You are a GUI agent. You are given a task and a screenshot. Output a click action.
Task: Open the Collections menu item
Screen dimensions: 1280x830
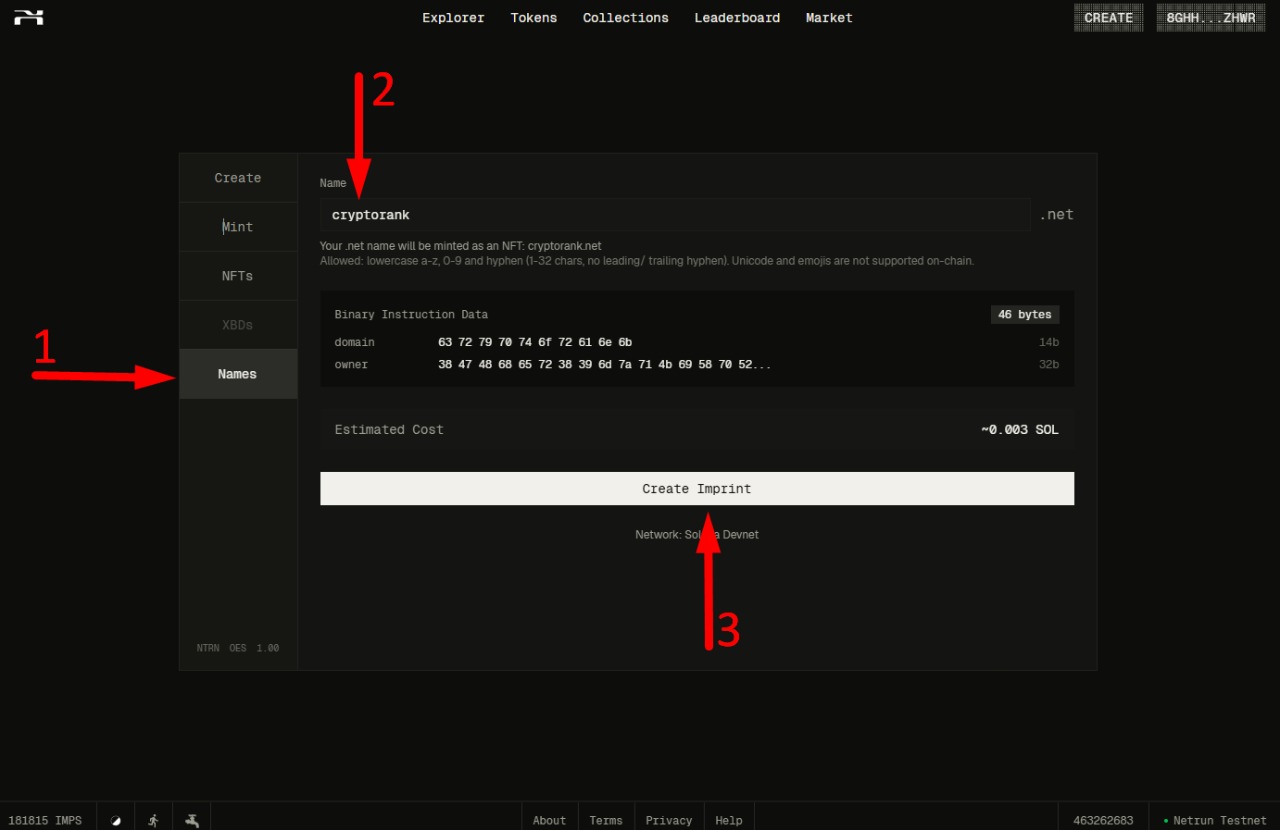626,18
